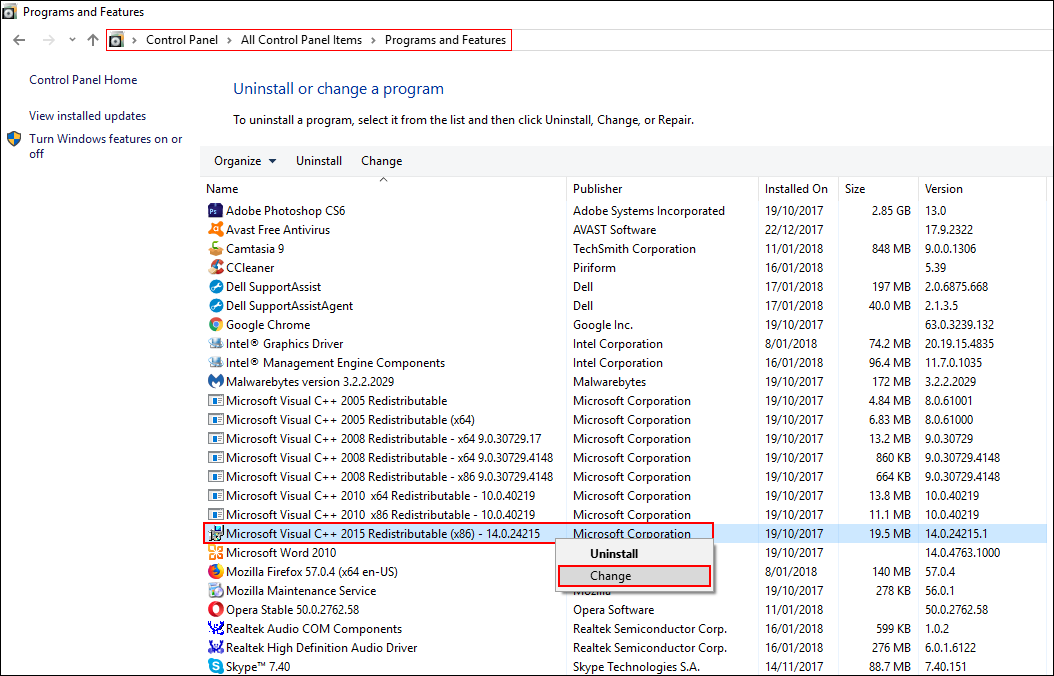Click Control Panel in the breadcrumb

181,40
